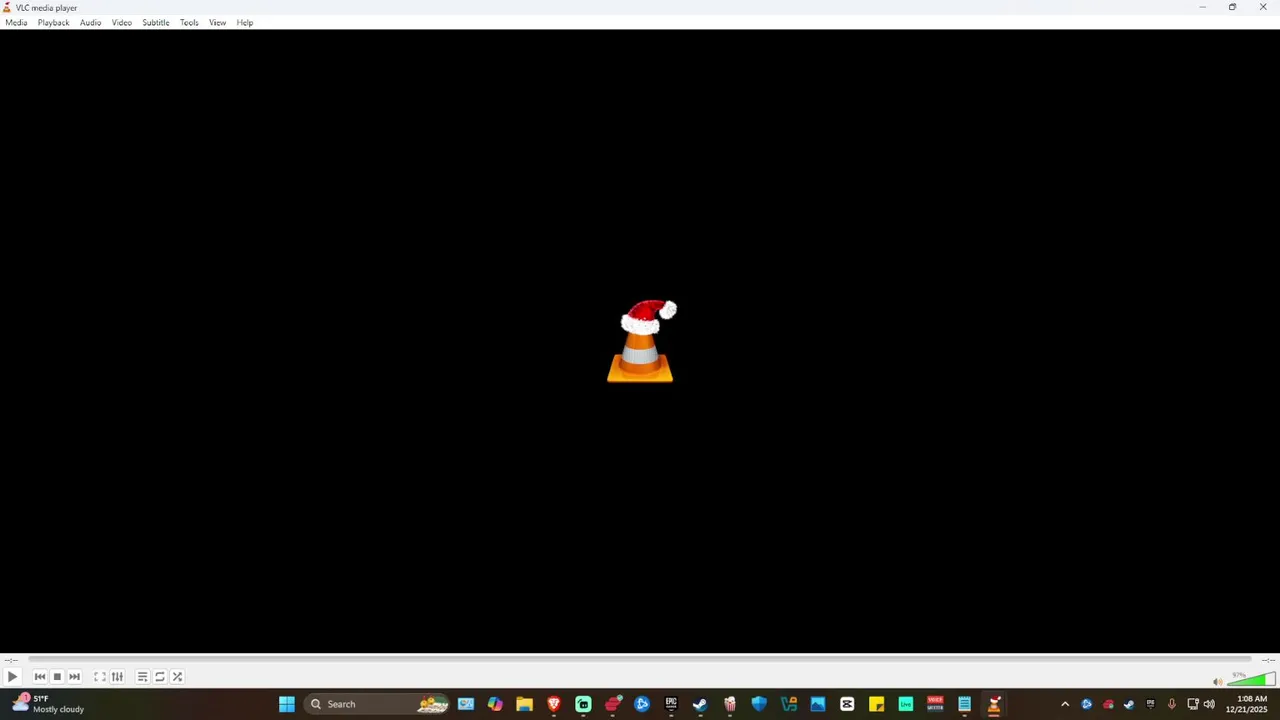Mute audio via VLC speaker icon

1217,682
